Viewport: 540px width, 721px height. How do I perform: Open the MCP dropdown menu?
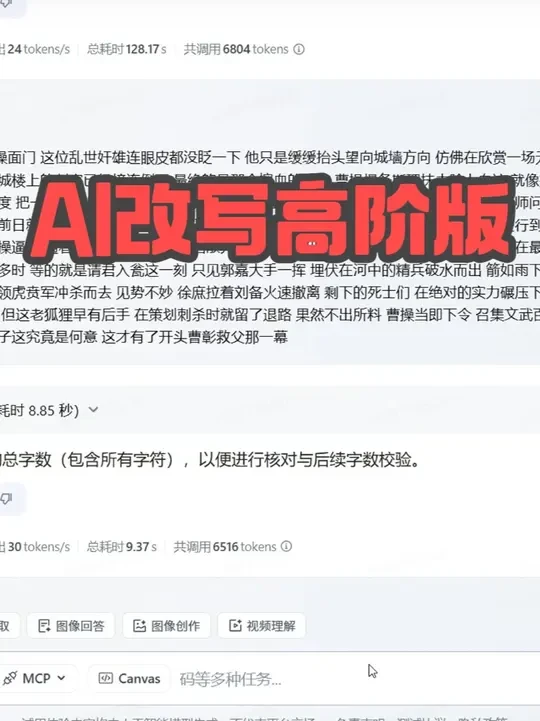pos(36,678)
